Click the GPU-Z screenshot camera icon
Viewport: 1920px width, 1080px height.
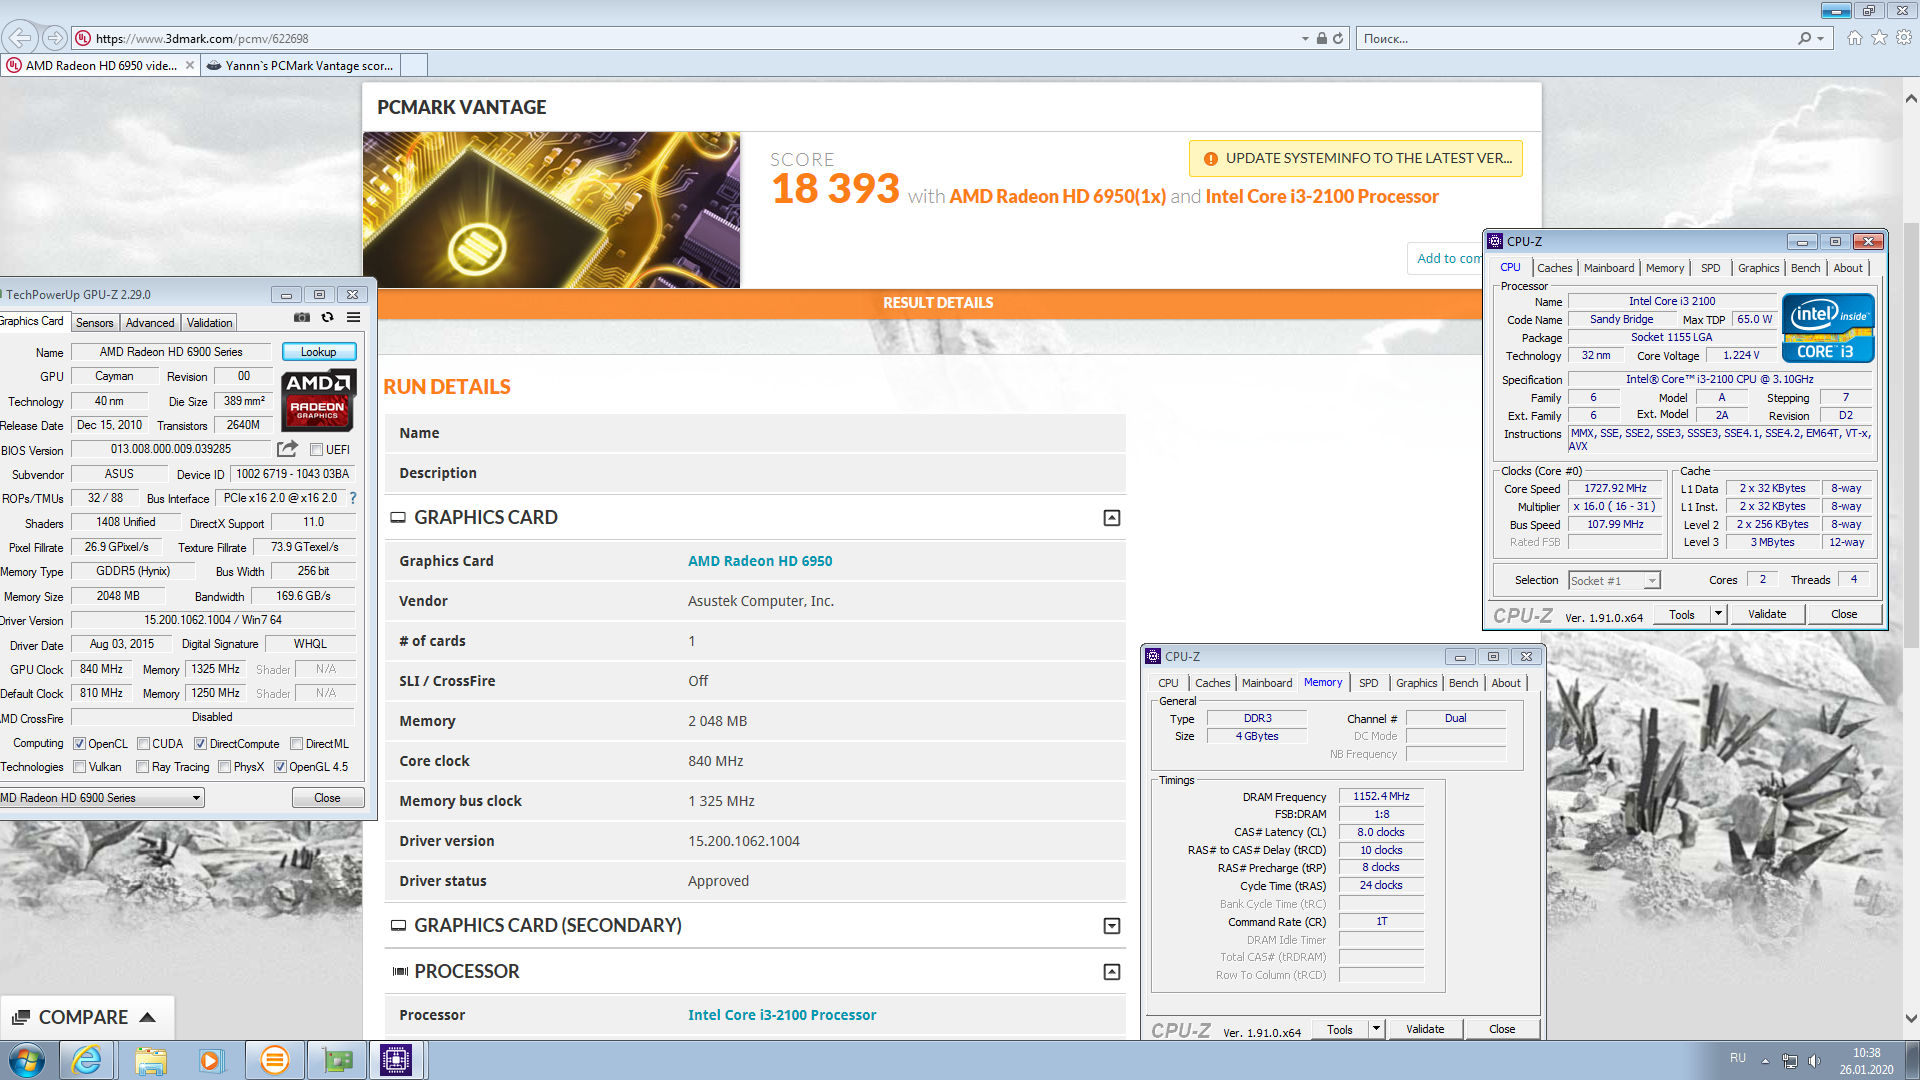click(302, 317)
